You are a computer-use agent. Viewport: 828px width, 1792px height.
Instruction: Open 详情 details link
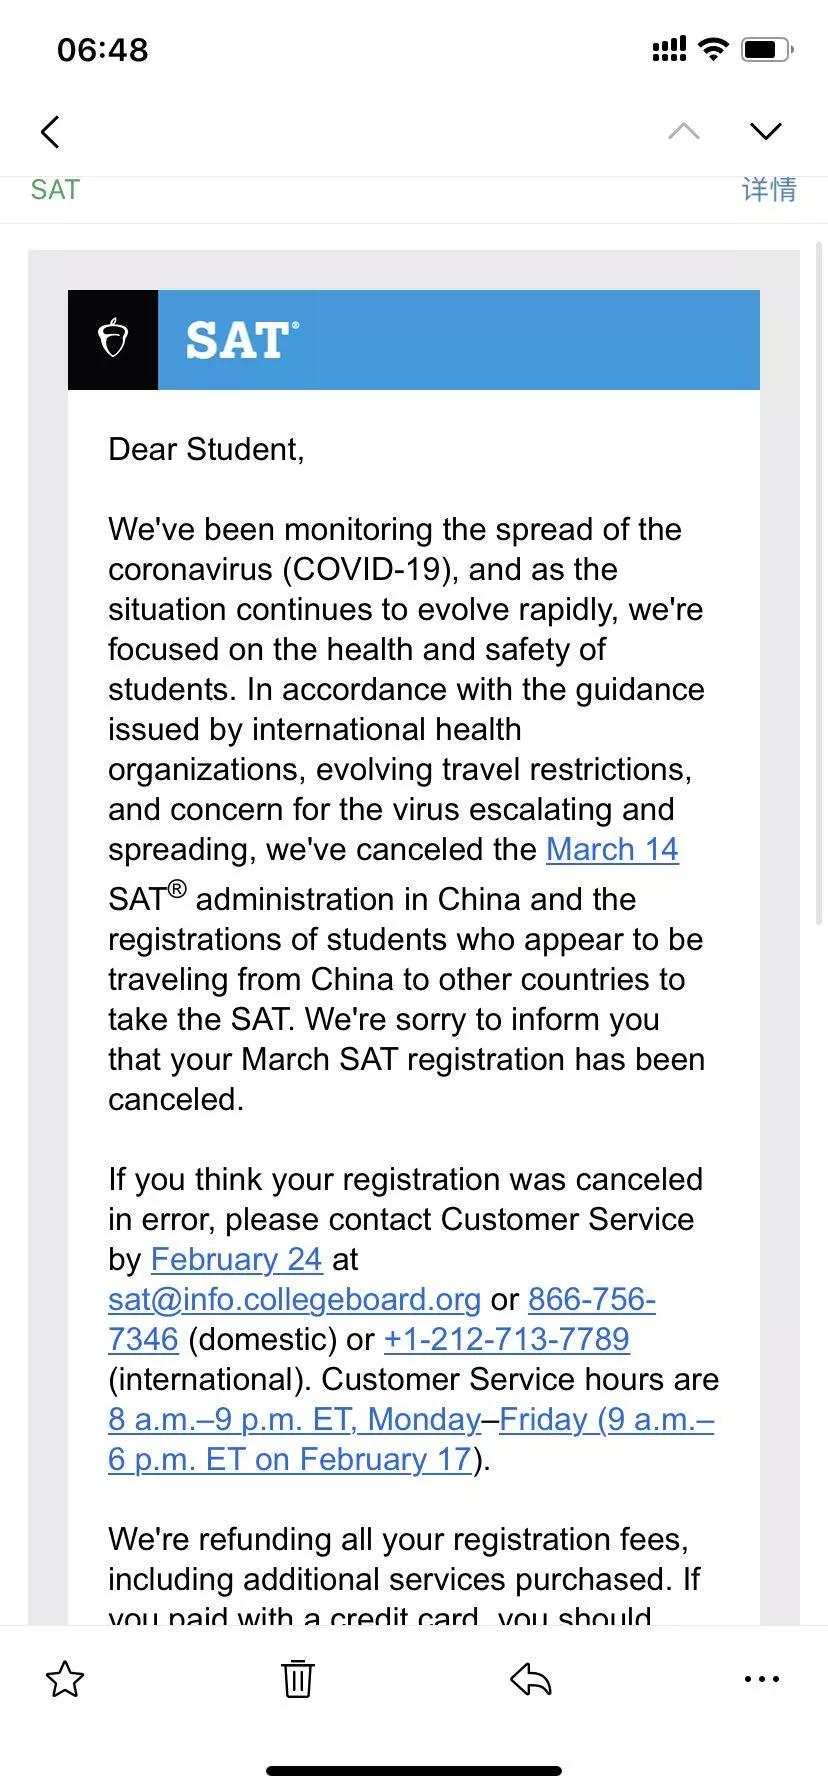click(769, 189)
